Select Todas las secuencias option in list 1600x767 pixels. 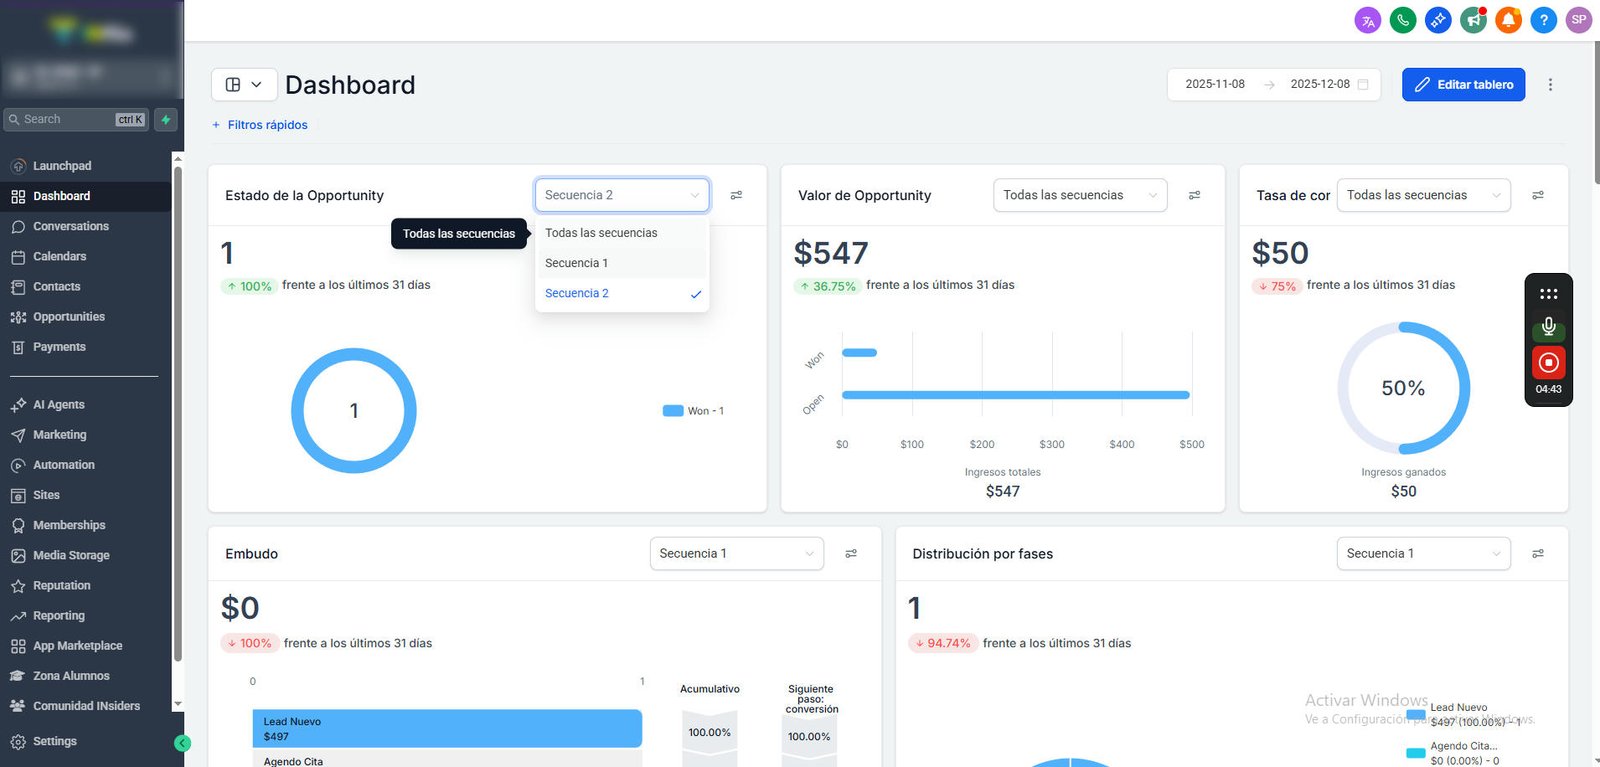coord(622,233)
